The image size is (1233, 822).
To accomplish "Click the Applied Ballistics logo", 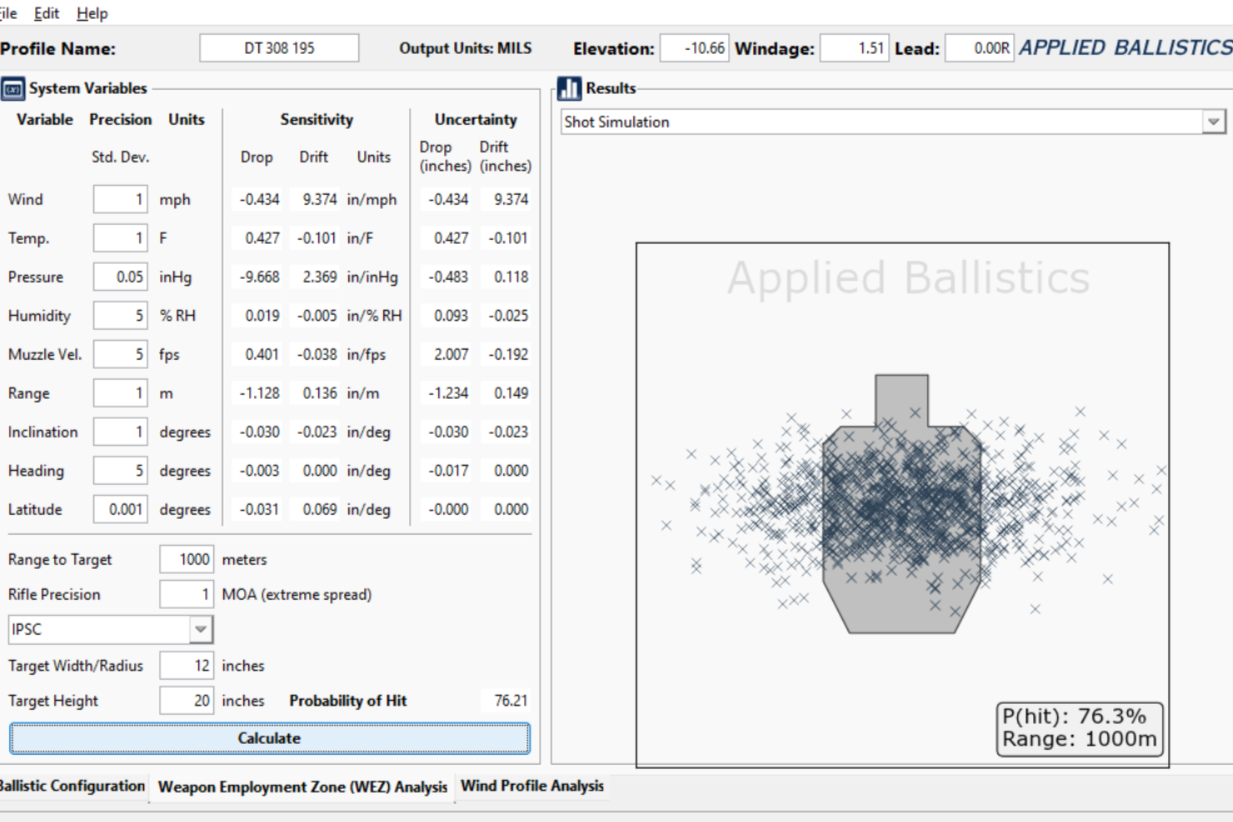I will pyautogui.click(x=1126, y=48).
